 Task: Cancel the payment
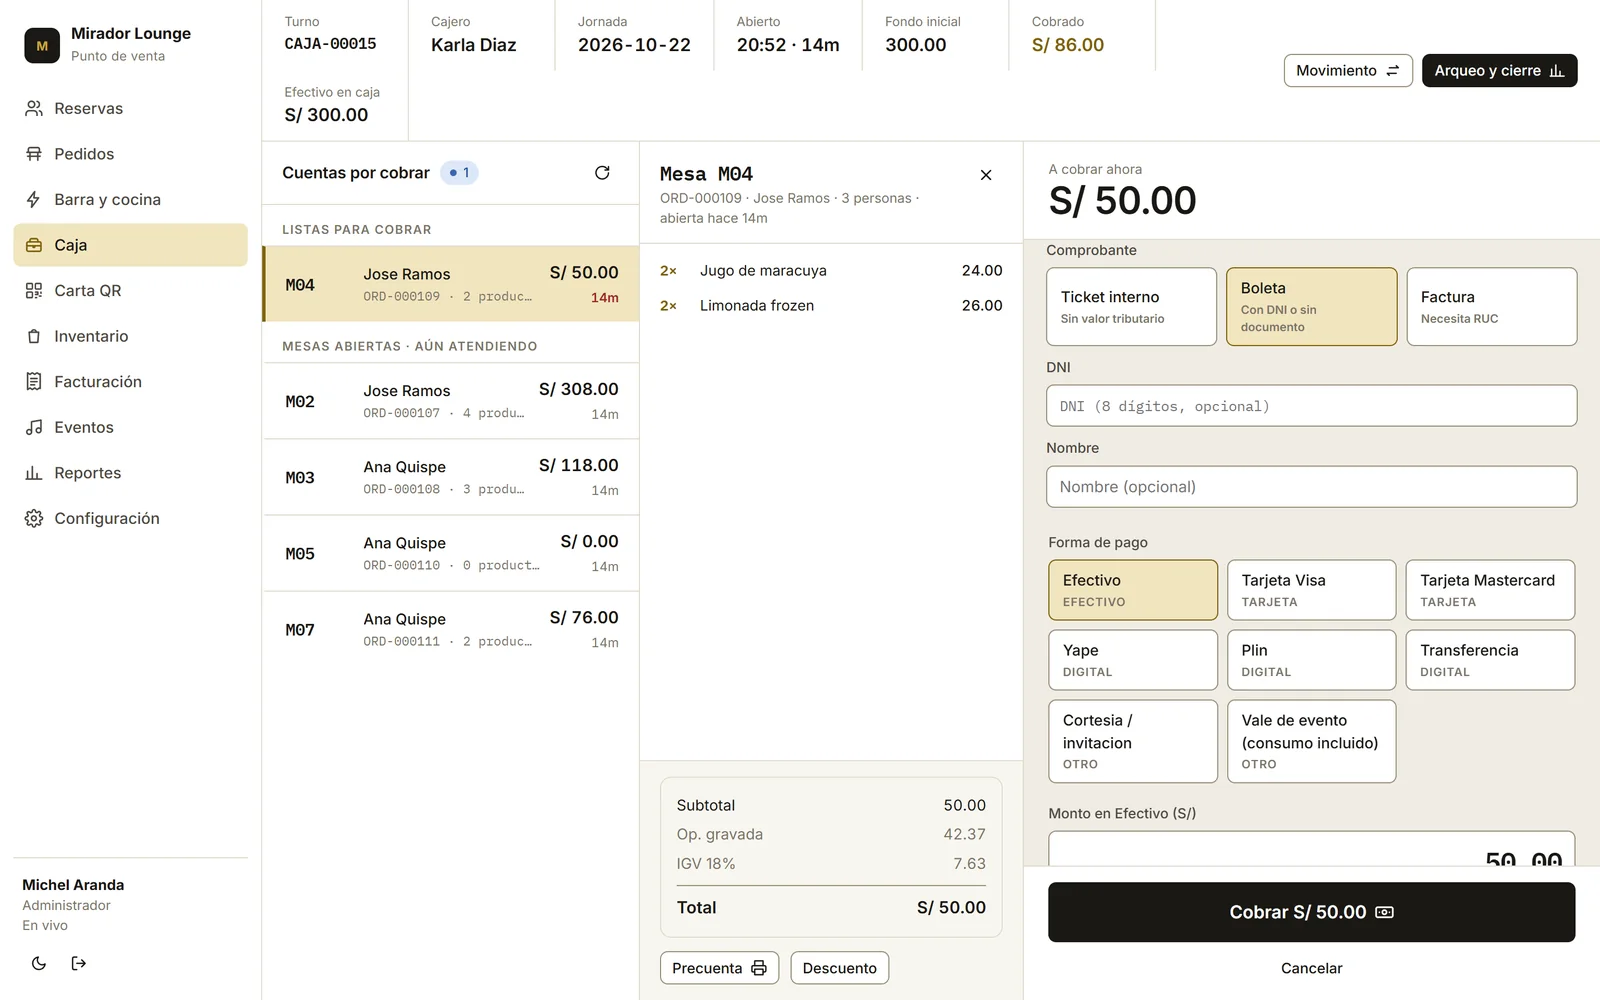(x=1312, y=968)
